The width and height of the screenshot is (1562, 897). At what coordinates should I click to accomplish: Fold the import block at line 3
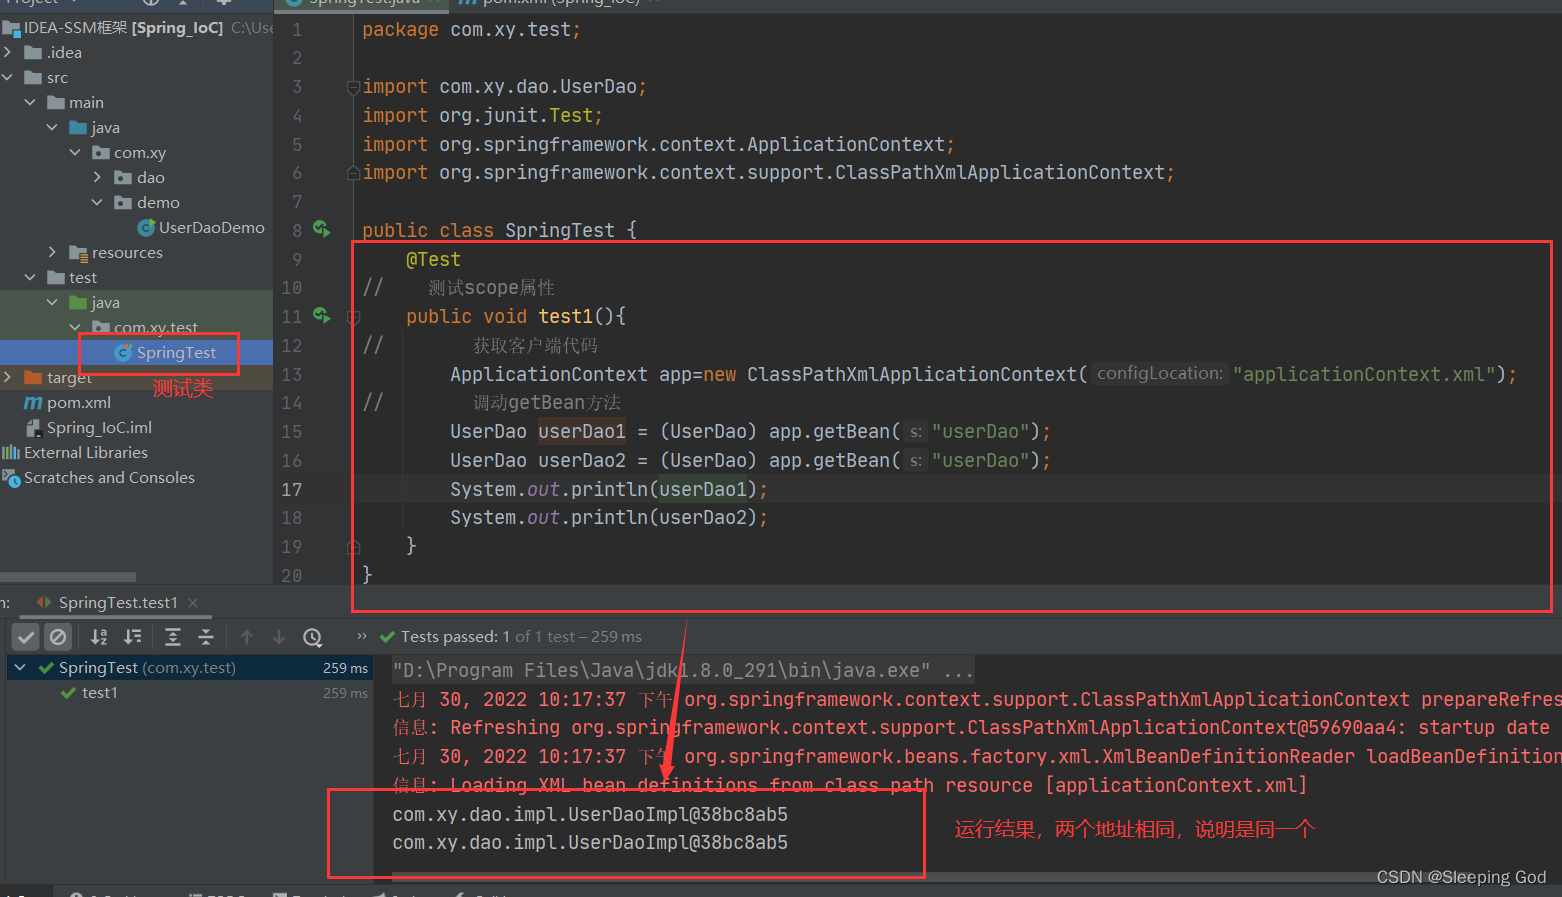click(353, 87)
